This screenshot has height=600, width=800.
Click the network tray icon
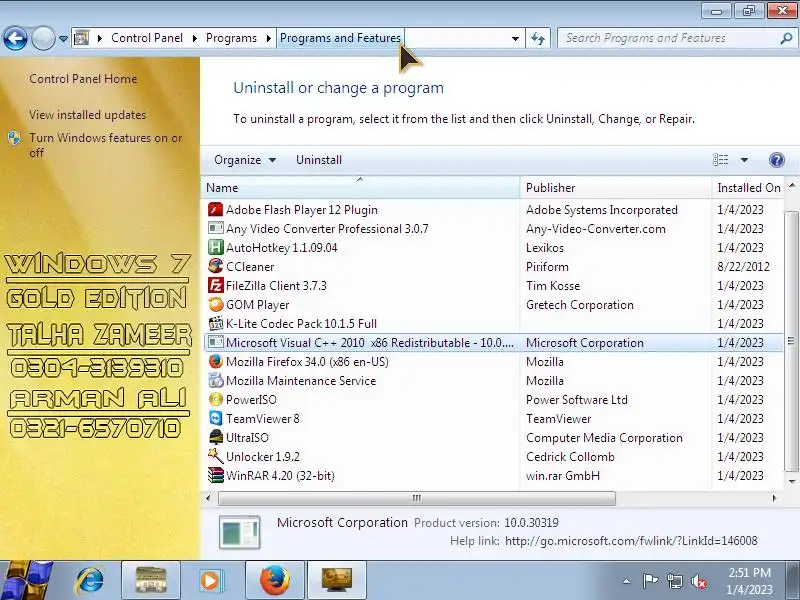[674, 581]
